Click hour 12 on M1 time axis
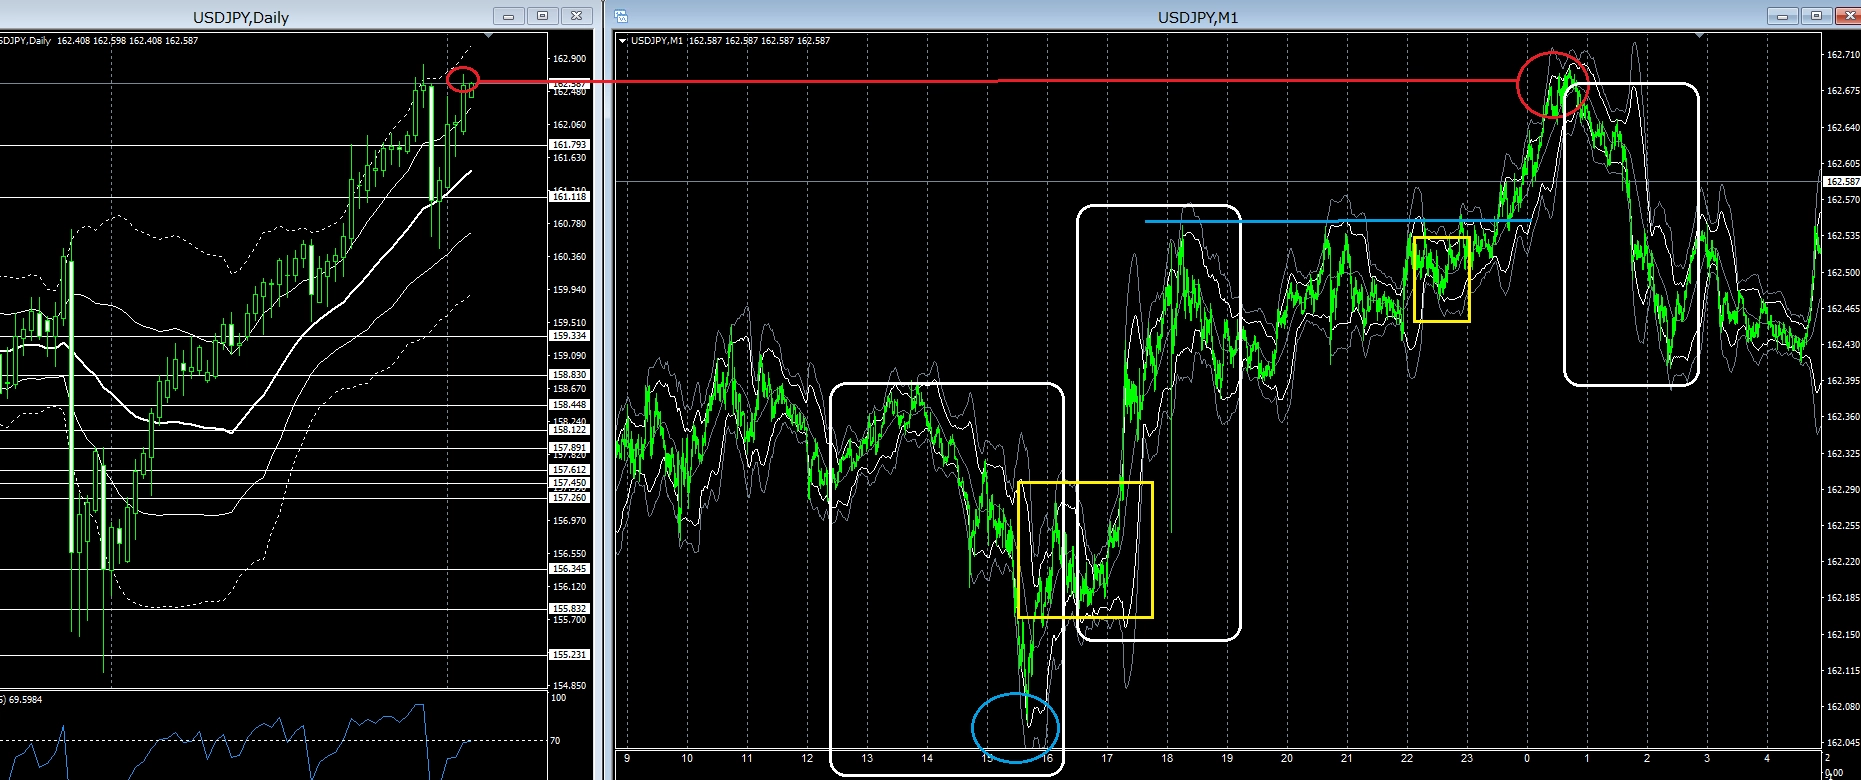Image resolution: width=1861 pixels, height=780 pixels. coord(807,759)
